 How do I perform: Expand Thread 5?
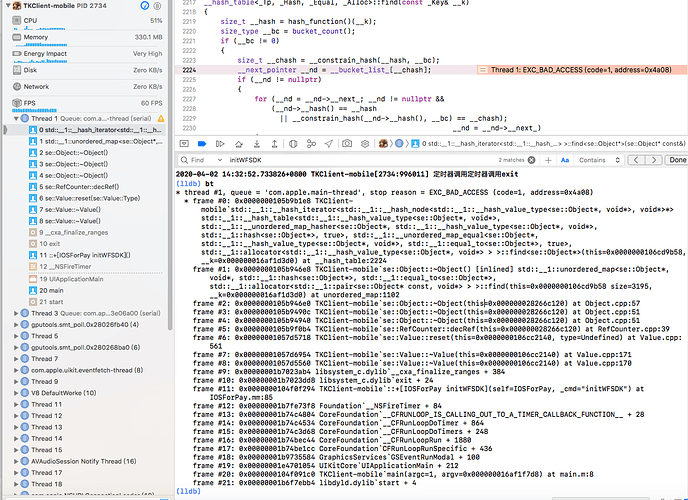[x=16, y=336]
